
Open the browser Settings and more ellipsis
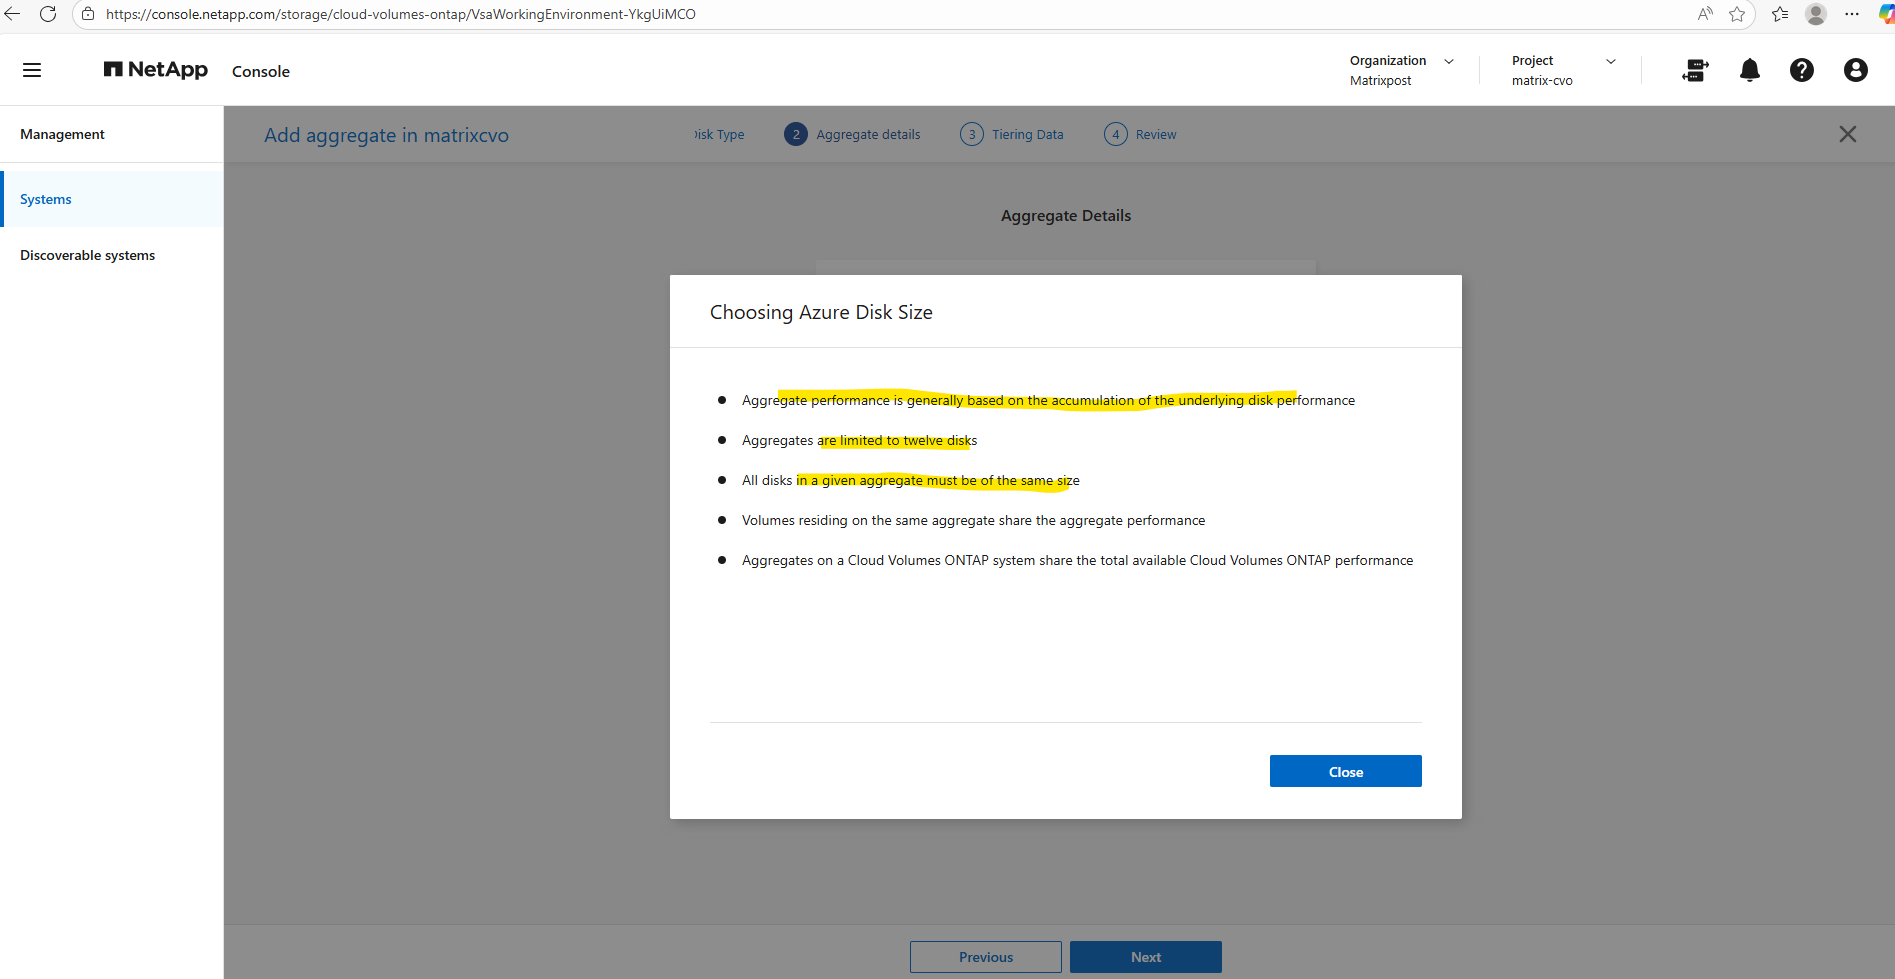1852,14
